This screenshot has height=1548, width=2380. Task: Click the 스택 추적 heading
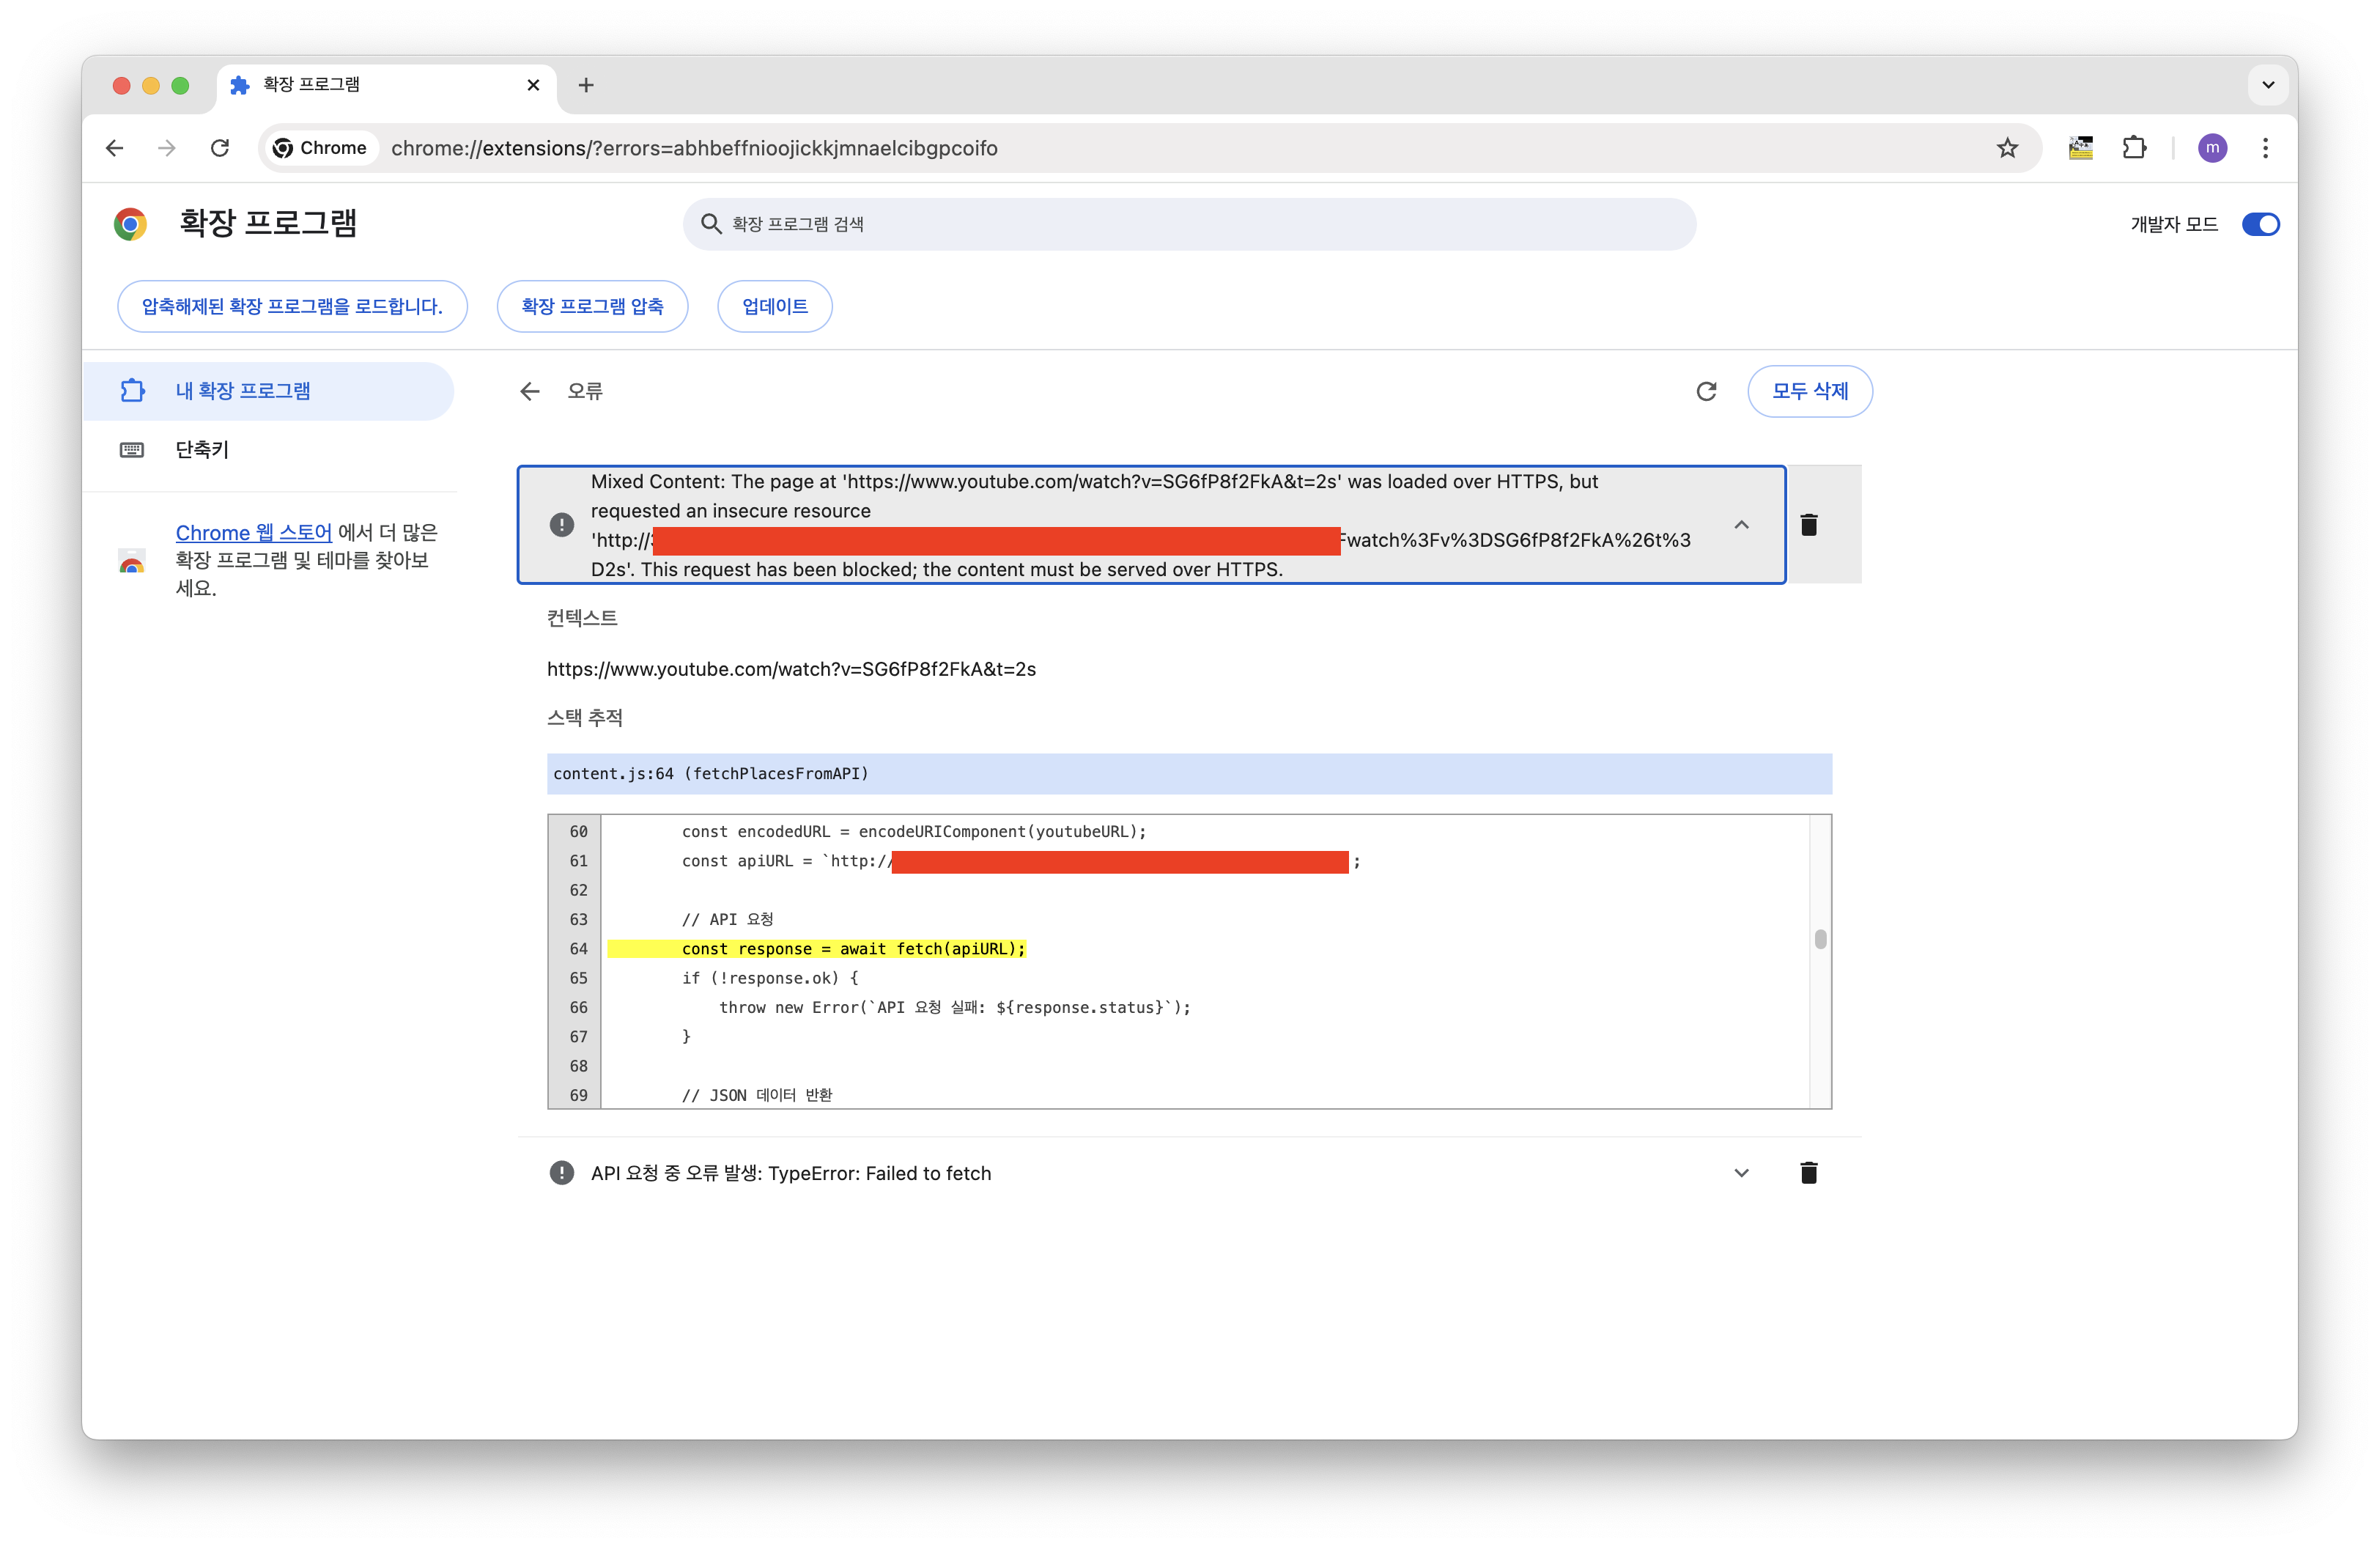click(585, 718)
